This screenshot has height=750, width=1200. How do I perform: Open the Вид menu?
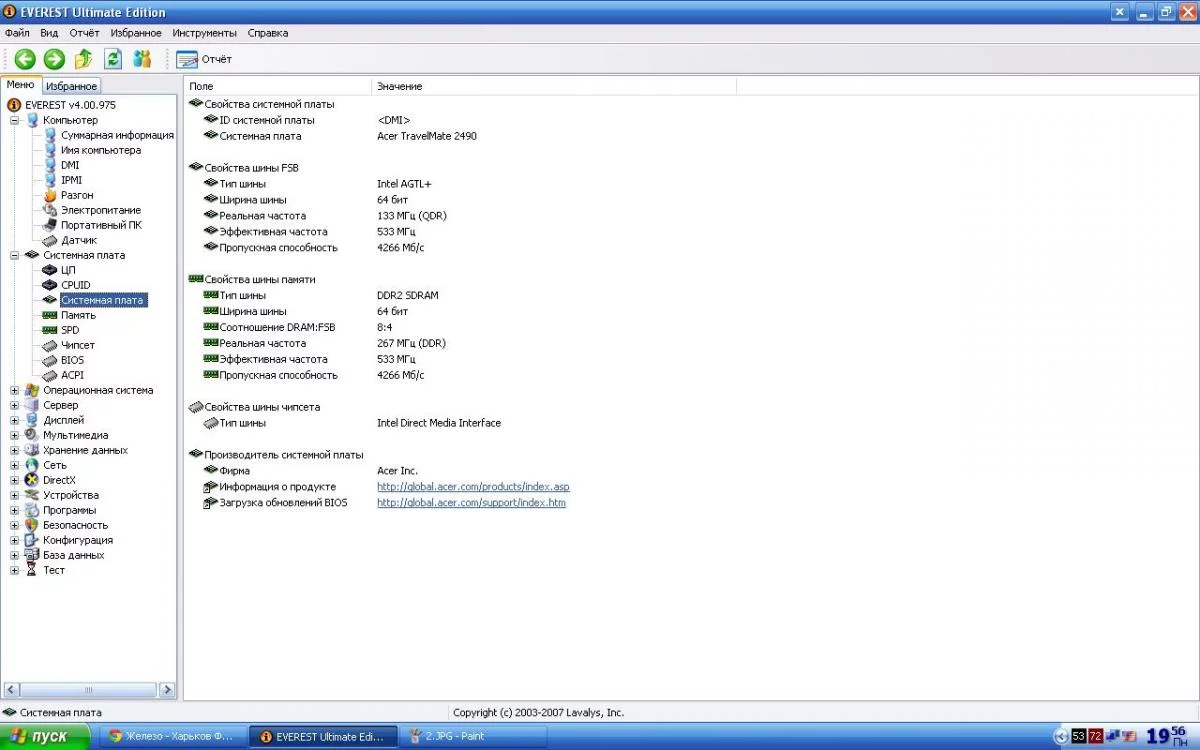click(49, 33)
